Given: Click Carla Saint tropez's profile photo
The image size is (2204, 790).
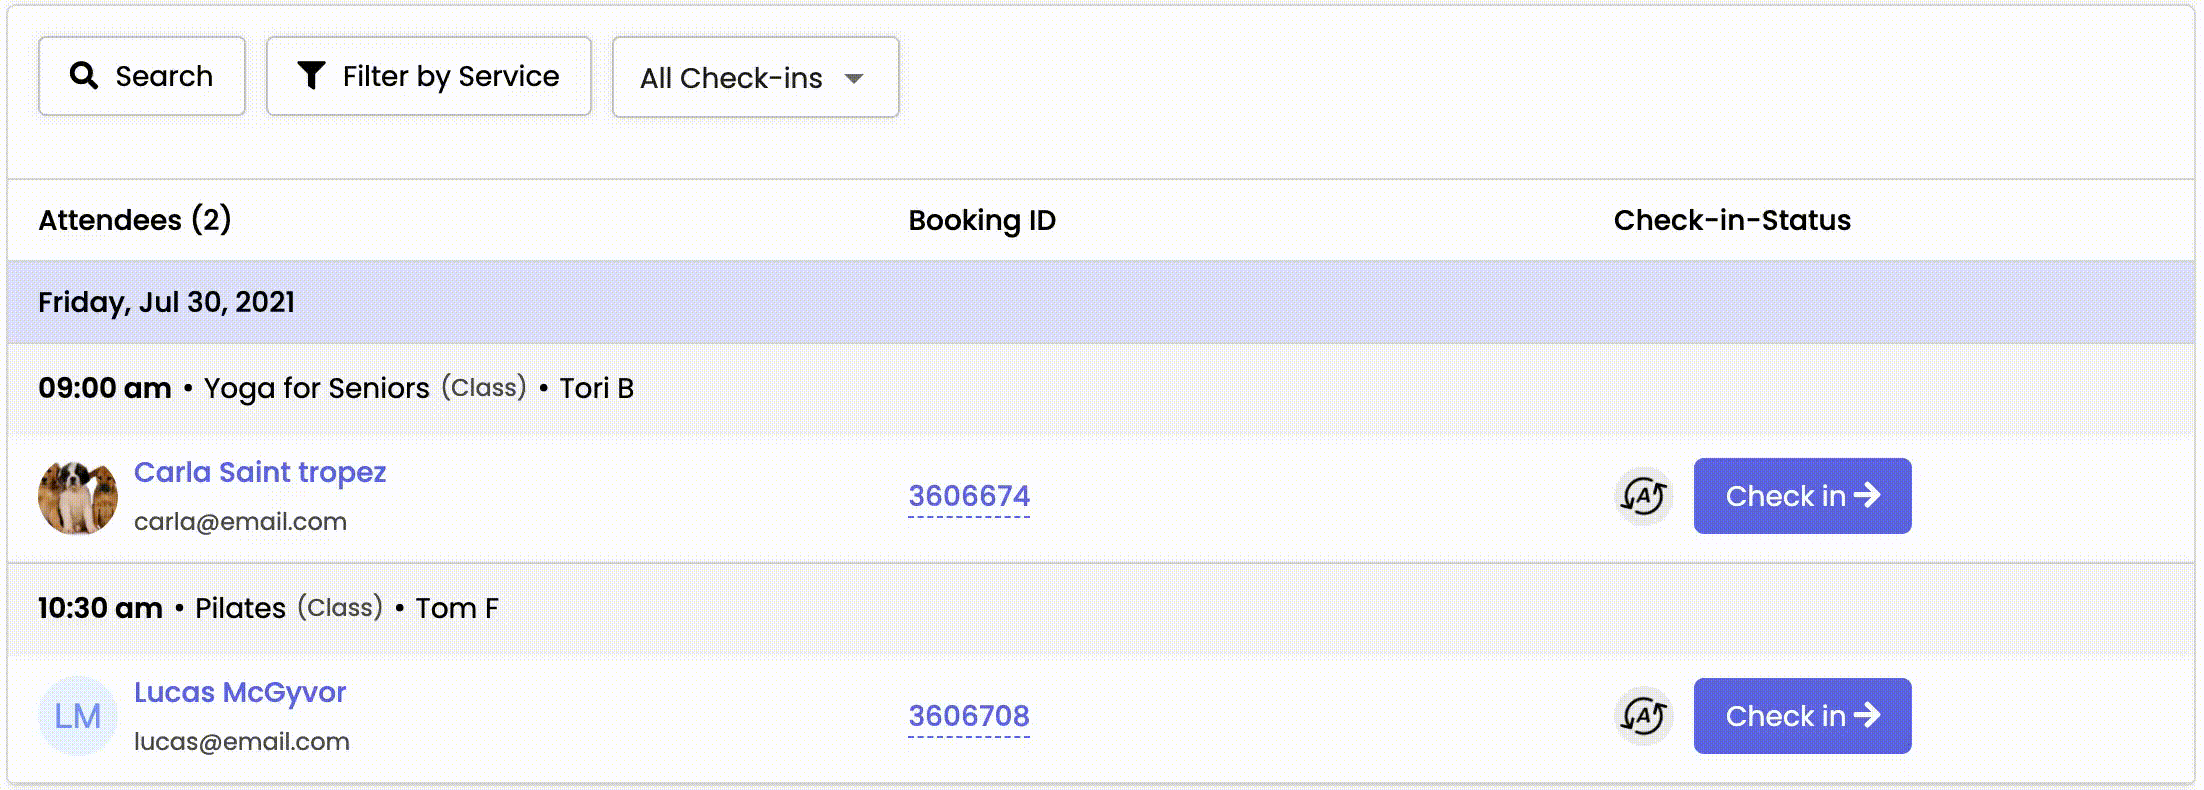Looking at the screenshot, I should click(78, 497).
